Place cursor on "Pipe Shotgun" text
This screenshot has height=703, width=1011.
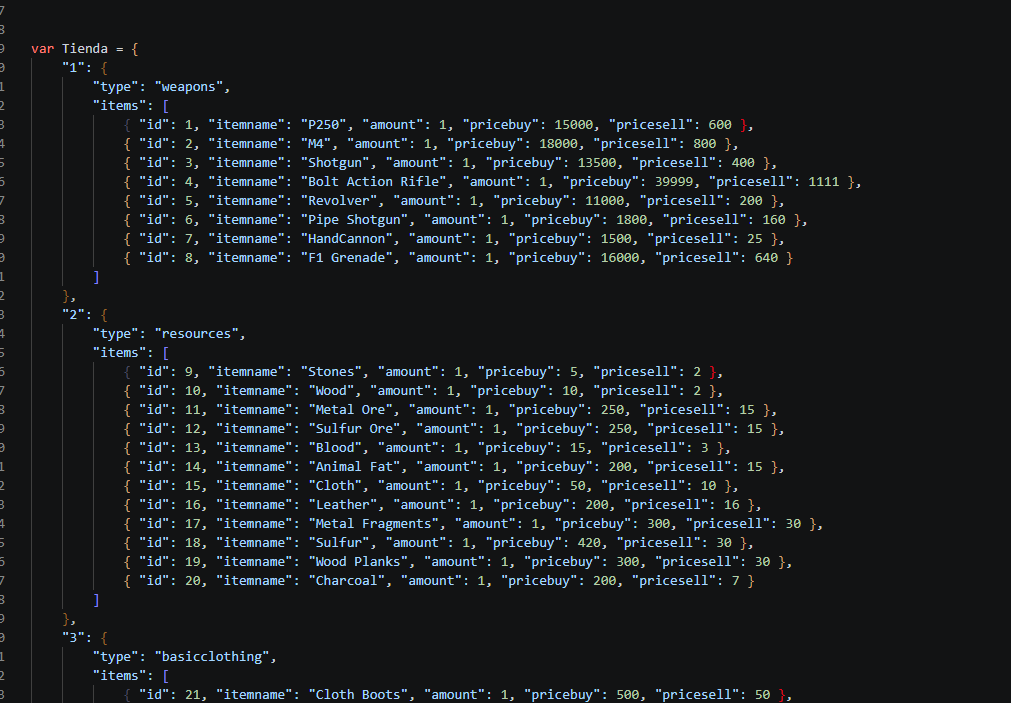(x=358, y=219)
